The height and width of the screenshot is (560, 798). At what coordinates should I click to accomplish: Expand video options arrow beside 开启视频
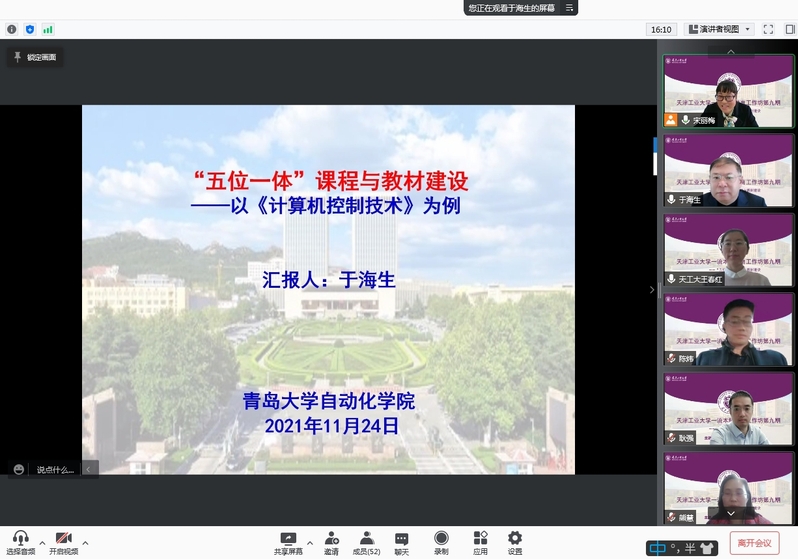coord(85,543)
